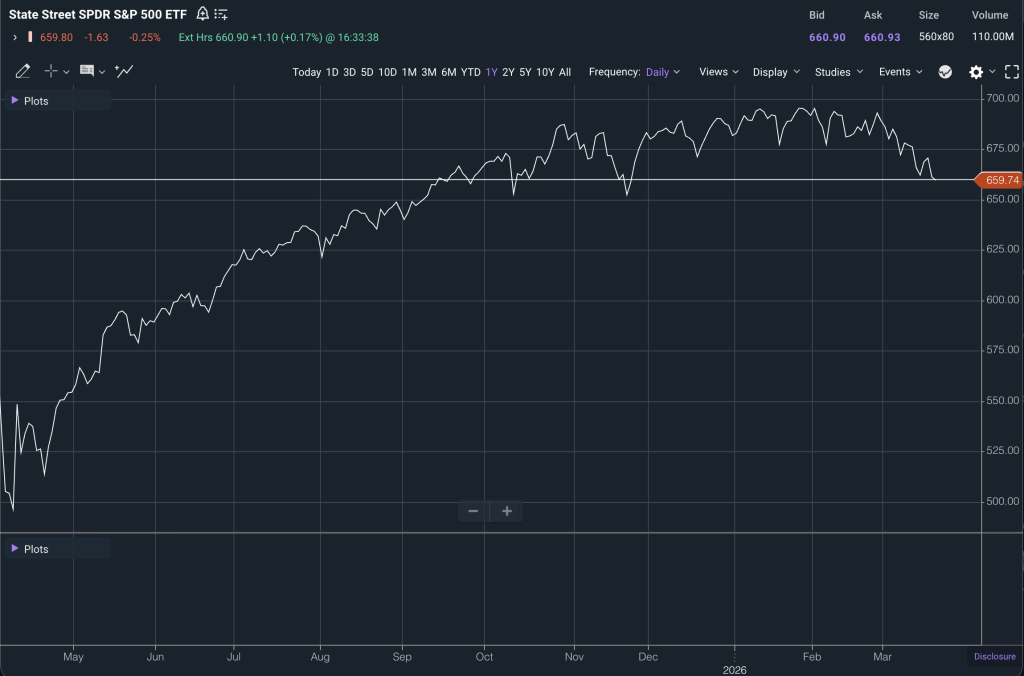Viewport: 1024px width, 676px height.
Task: Click the 659.74 current price marker
Action: [1000, 180]
